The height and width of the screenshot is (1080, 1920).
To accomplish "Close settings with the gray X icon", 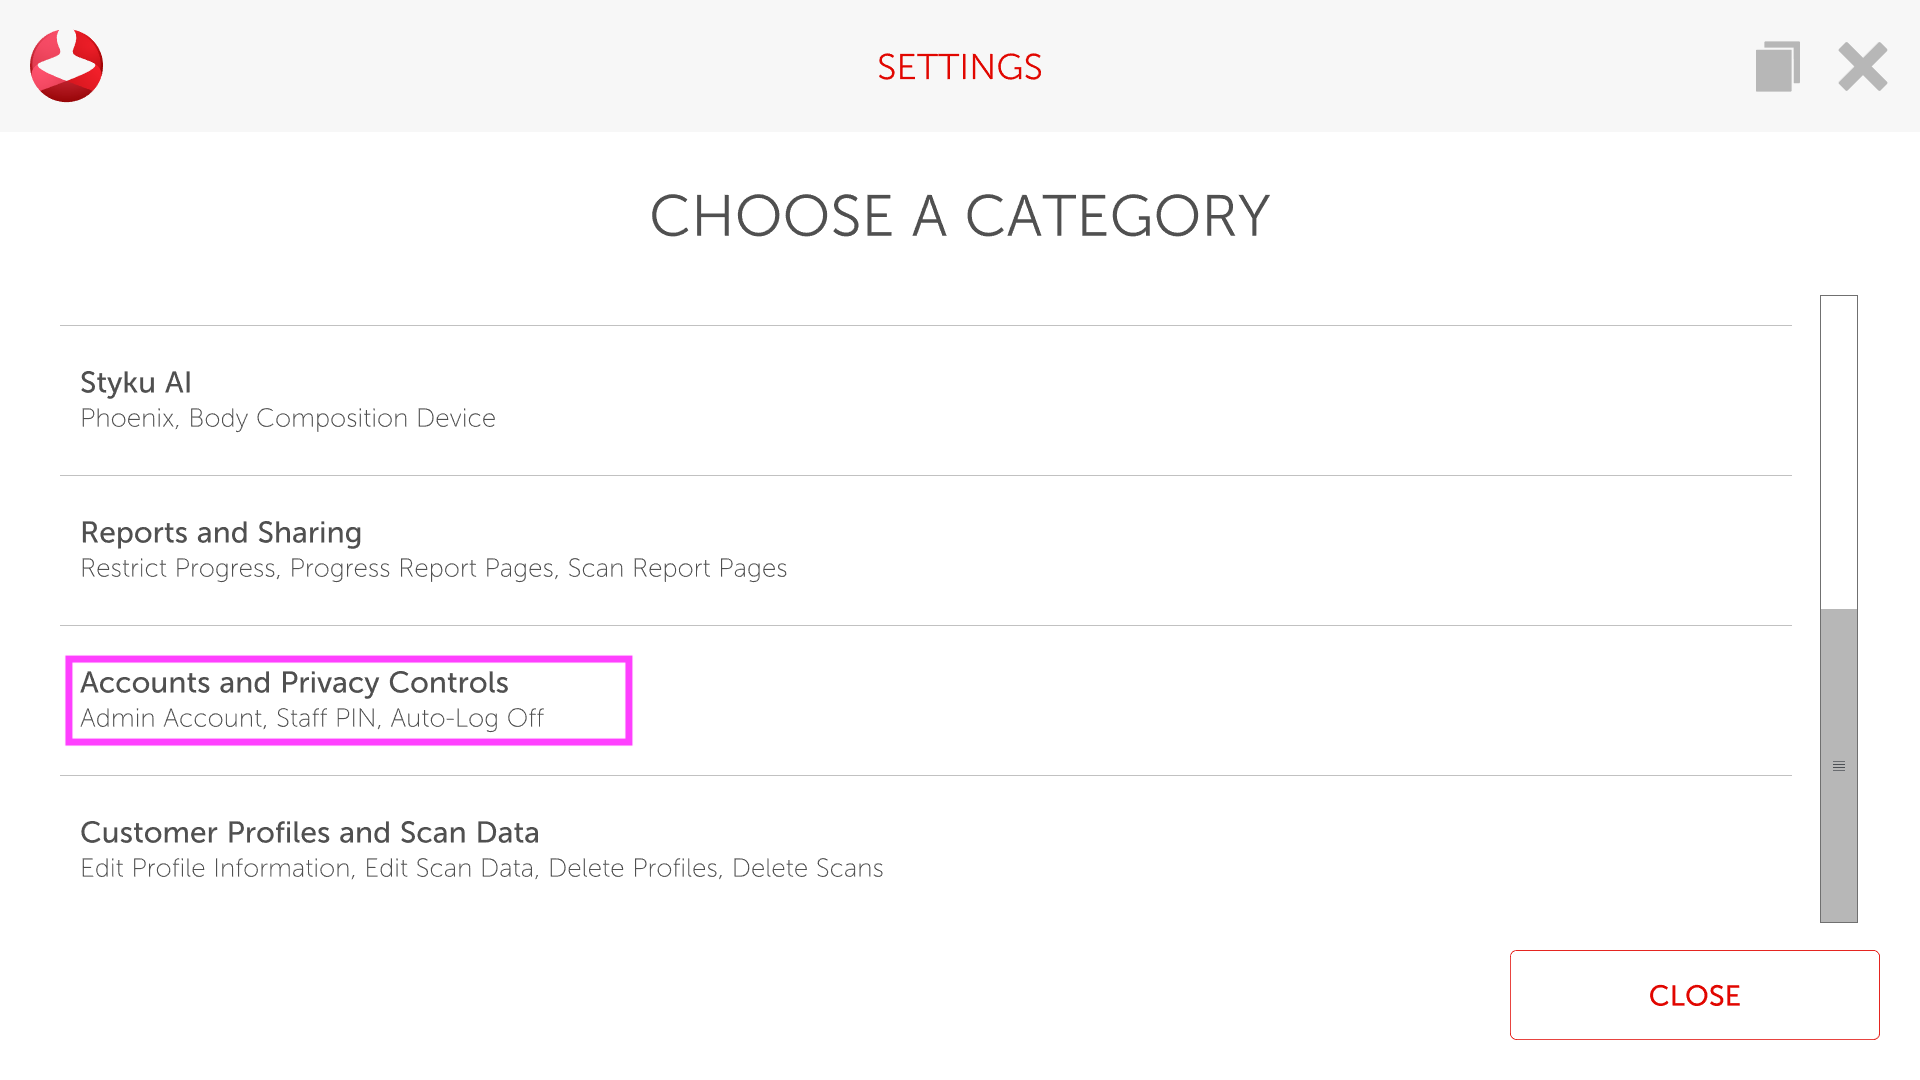I will pyautogui.click(x=1862, y=67).
